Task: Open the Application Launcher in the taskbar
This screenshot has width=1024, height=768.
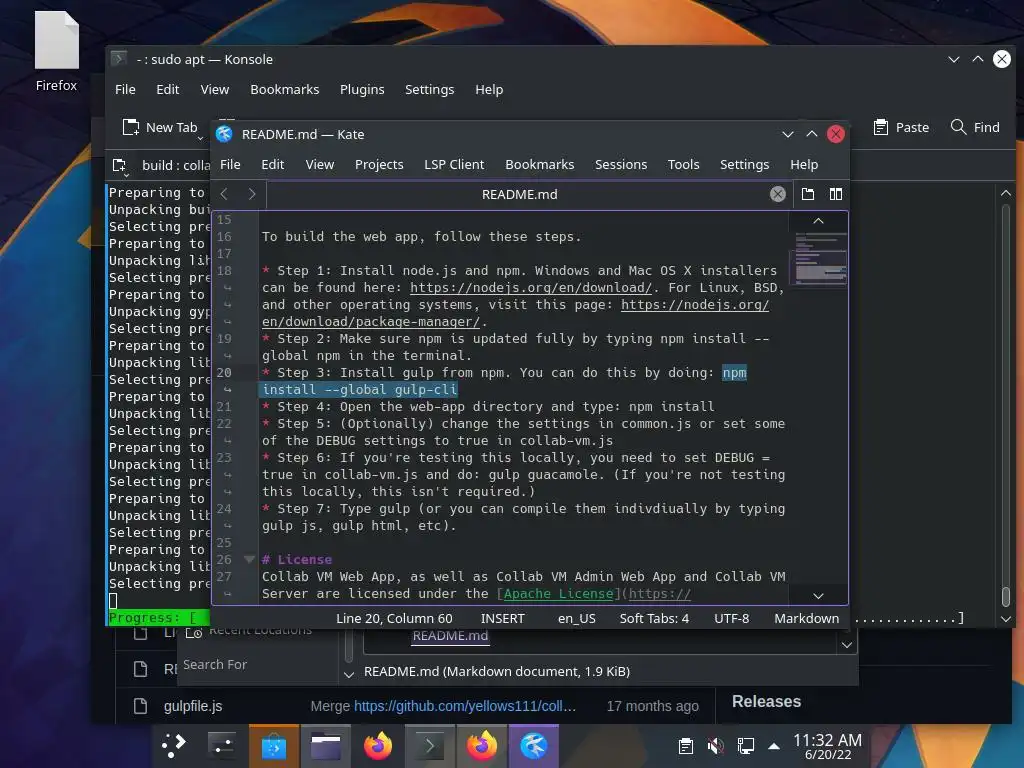Action: pos(174,745)
